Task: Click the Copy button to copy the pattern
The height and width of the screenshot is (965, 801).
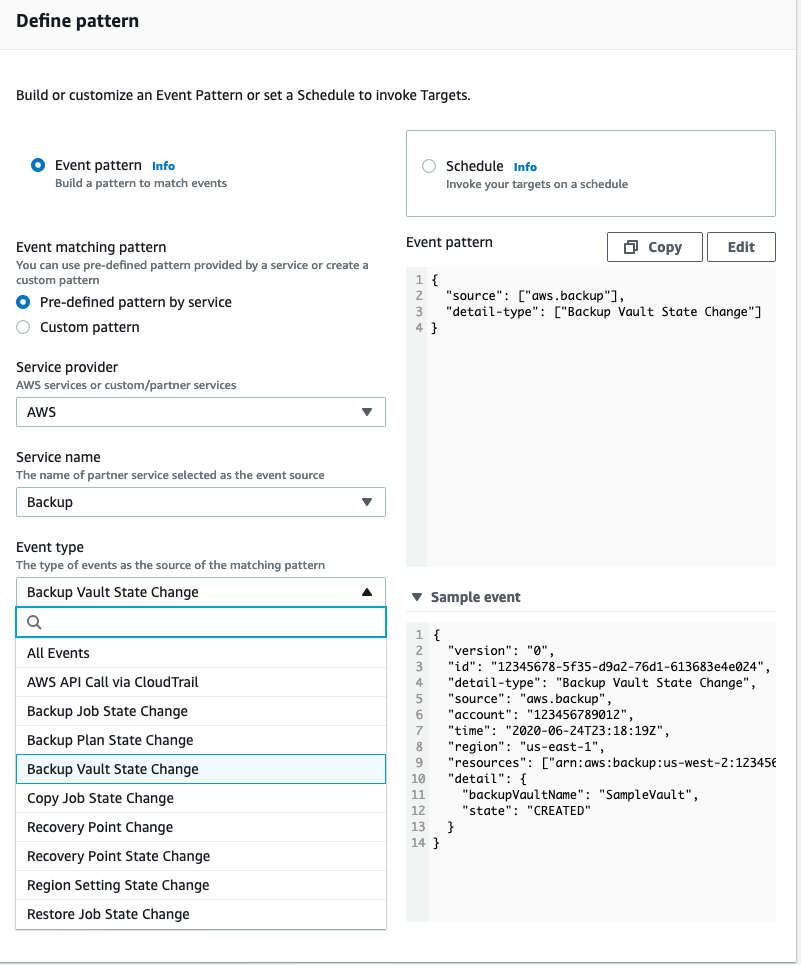Action: coord(654,246)
